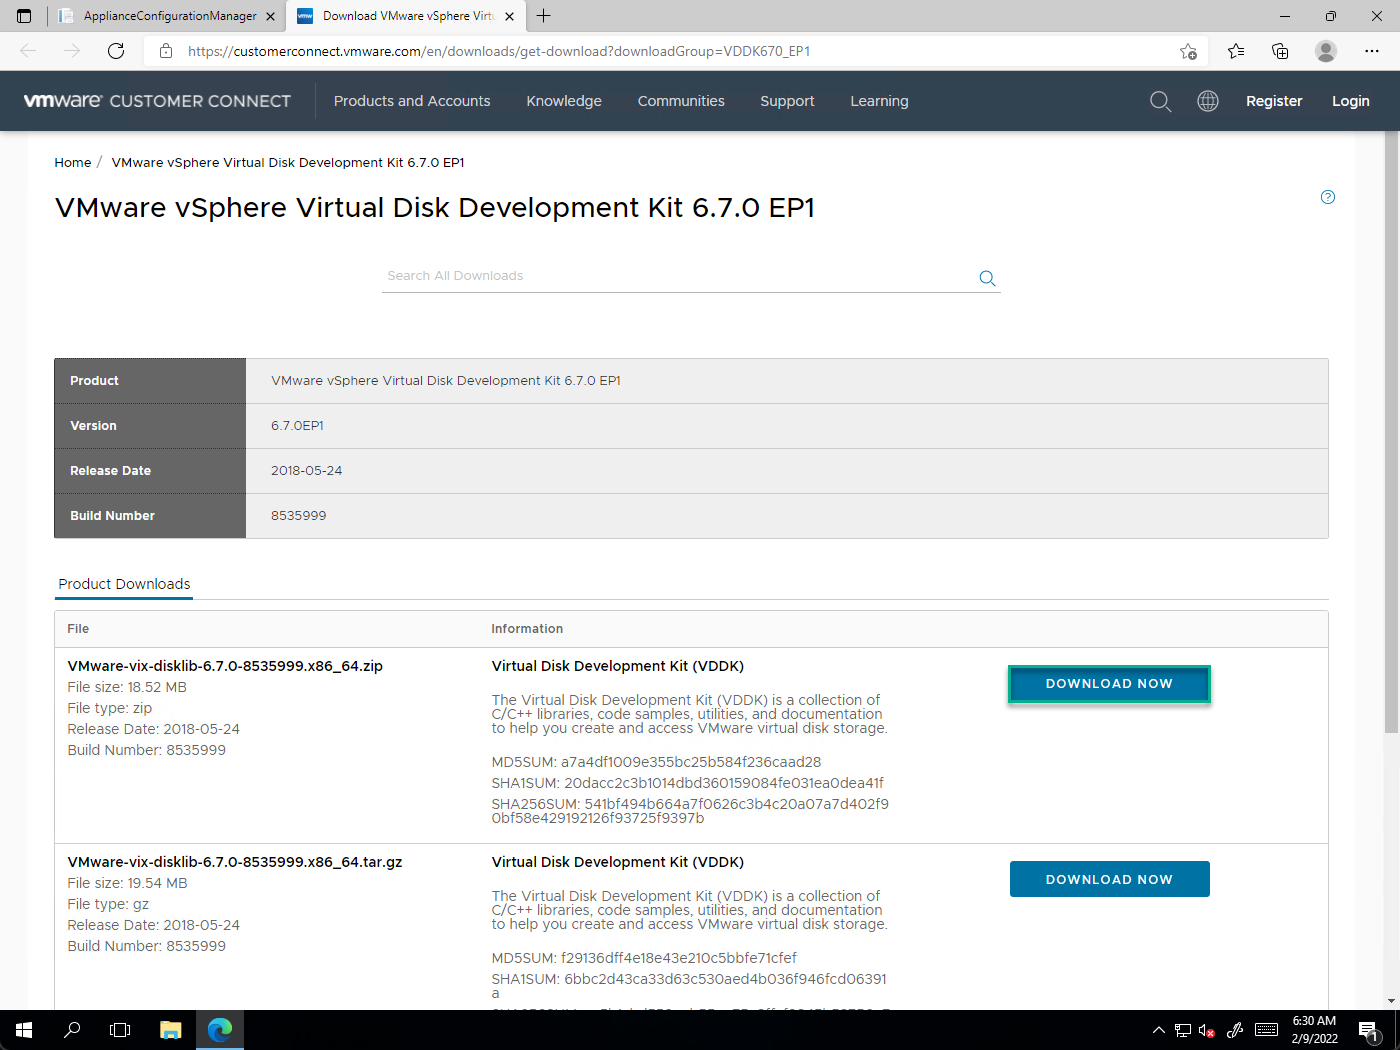Click the site search magnifier in header
1400x1050 pixels.
pos(1160,101)
